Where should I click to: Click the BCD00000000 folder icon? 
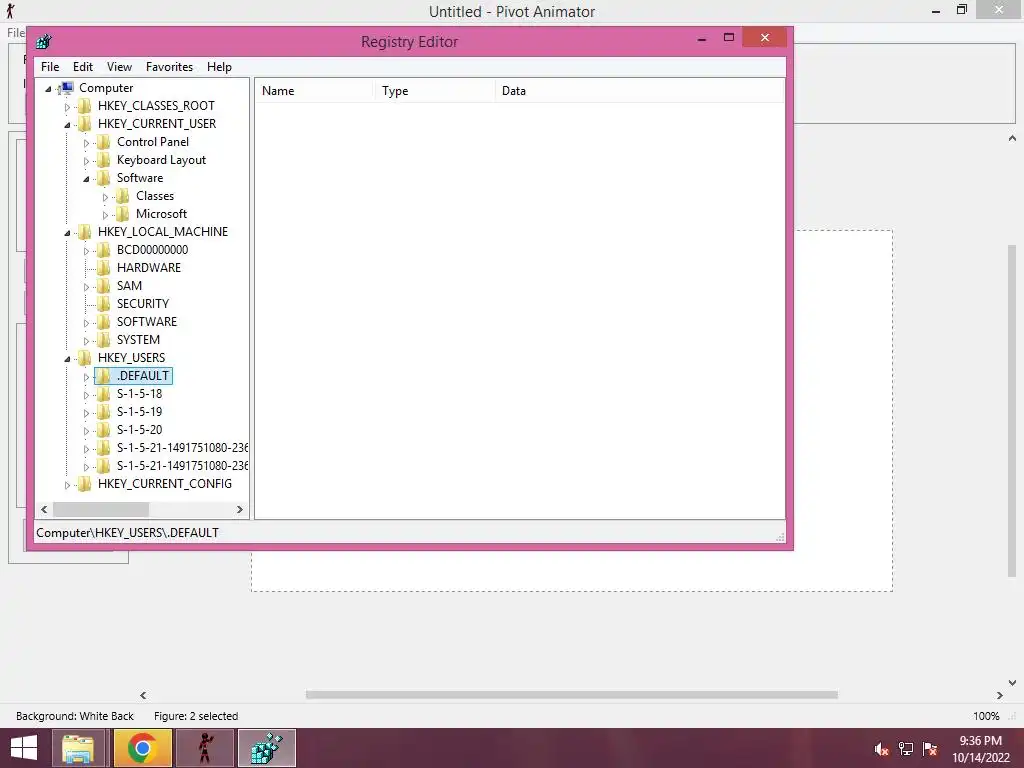click(103, 249)
